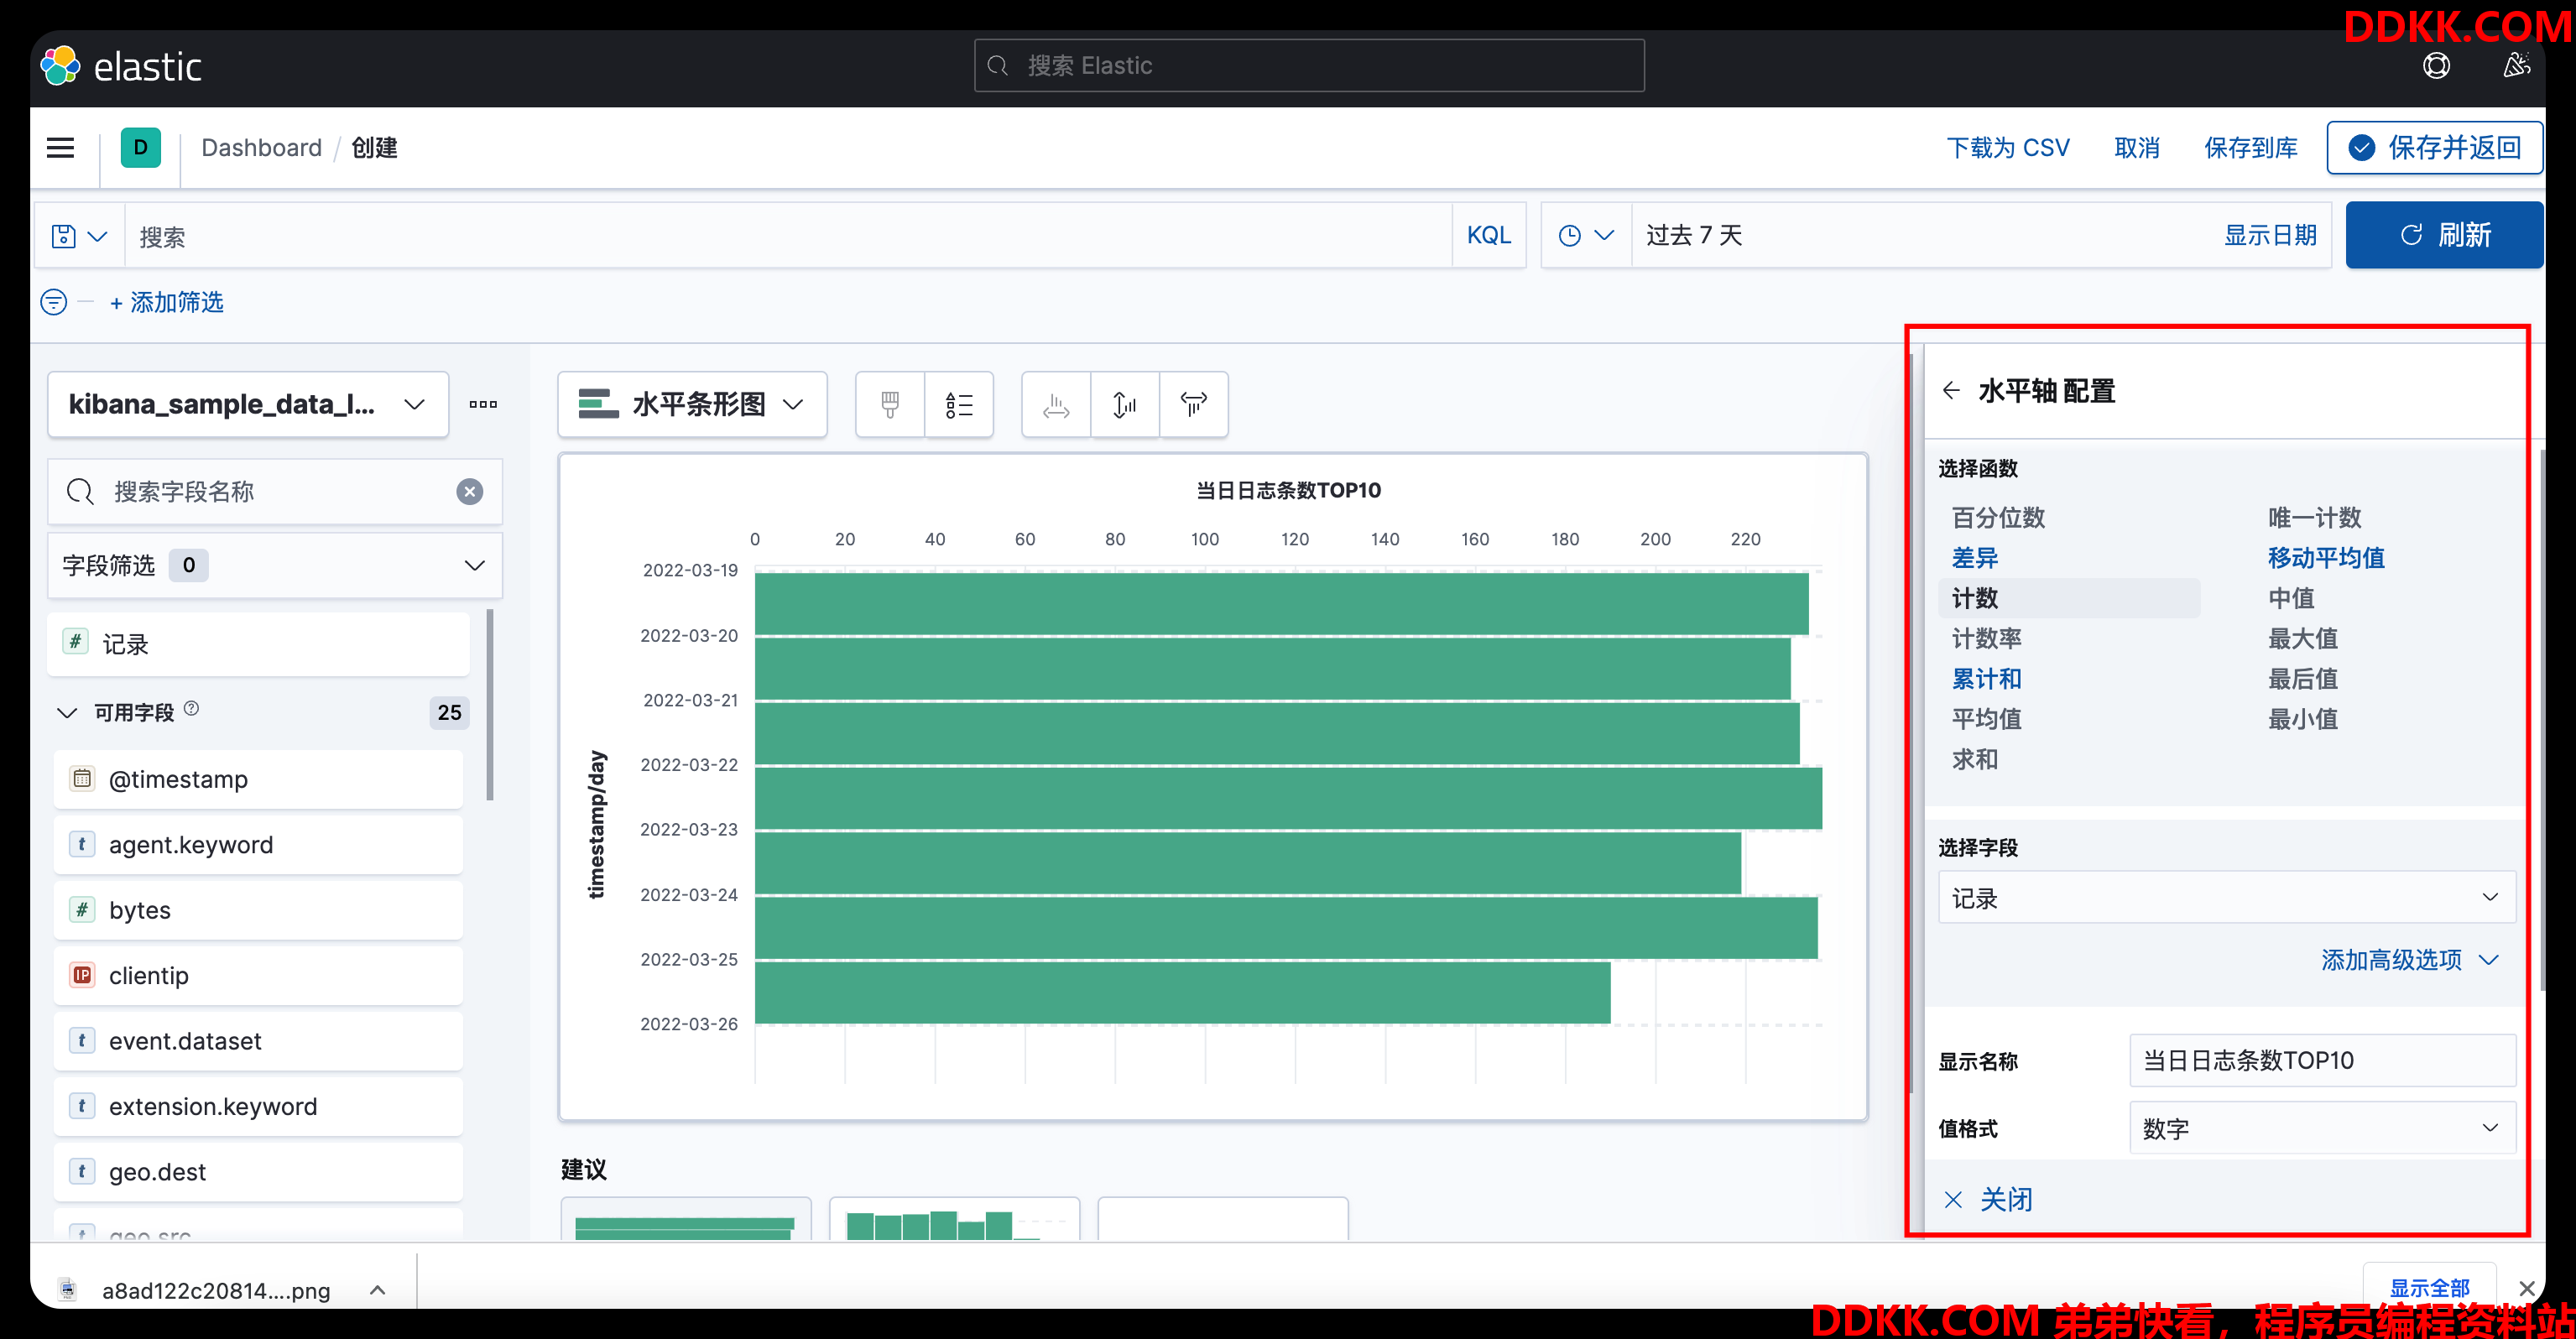Open the newsfeed celebration icon
The width and height of the screenshot is (2576, 1339).
[x=2516, y=66]
